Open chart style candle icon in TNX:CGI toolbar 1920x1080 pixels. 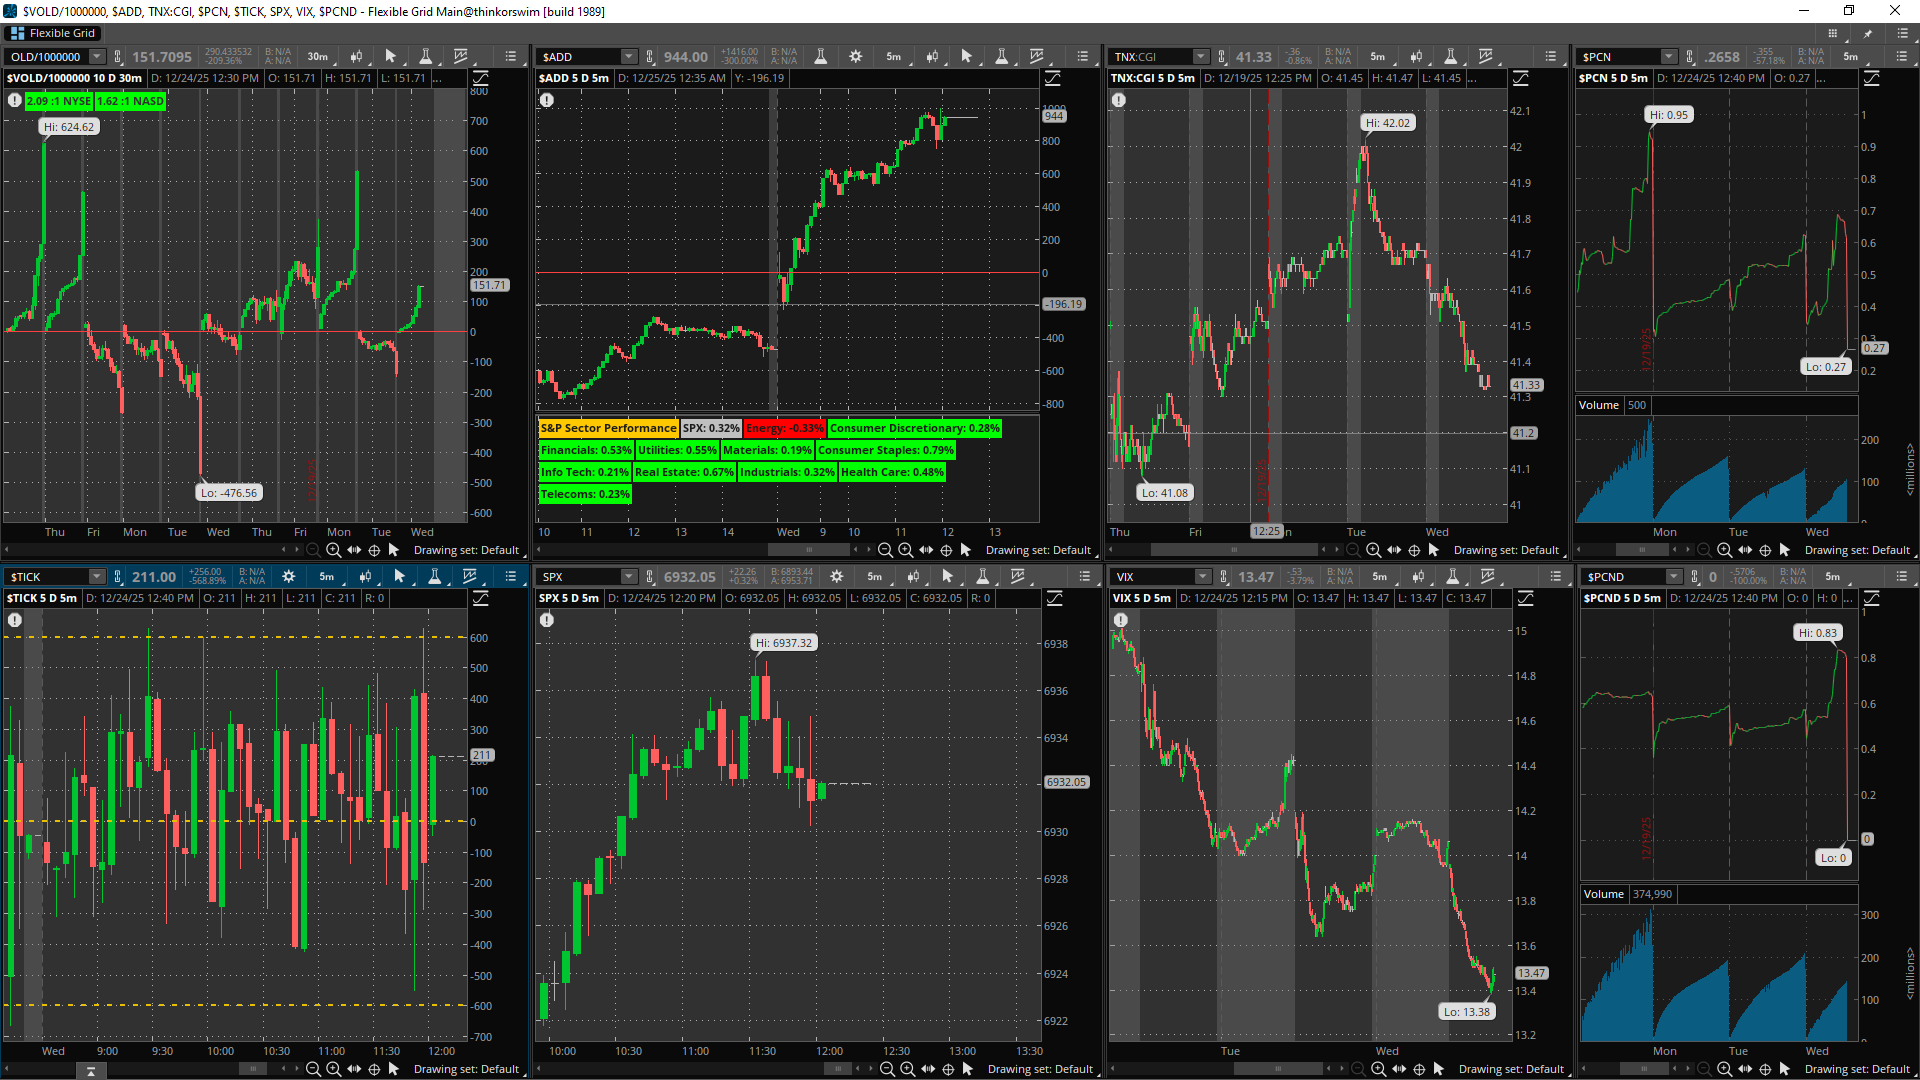click(1416, 57)
